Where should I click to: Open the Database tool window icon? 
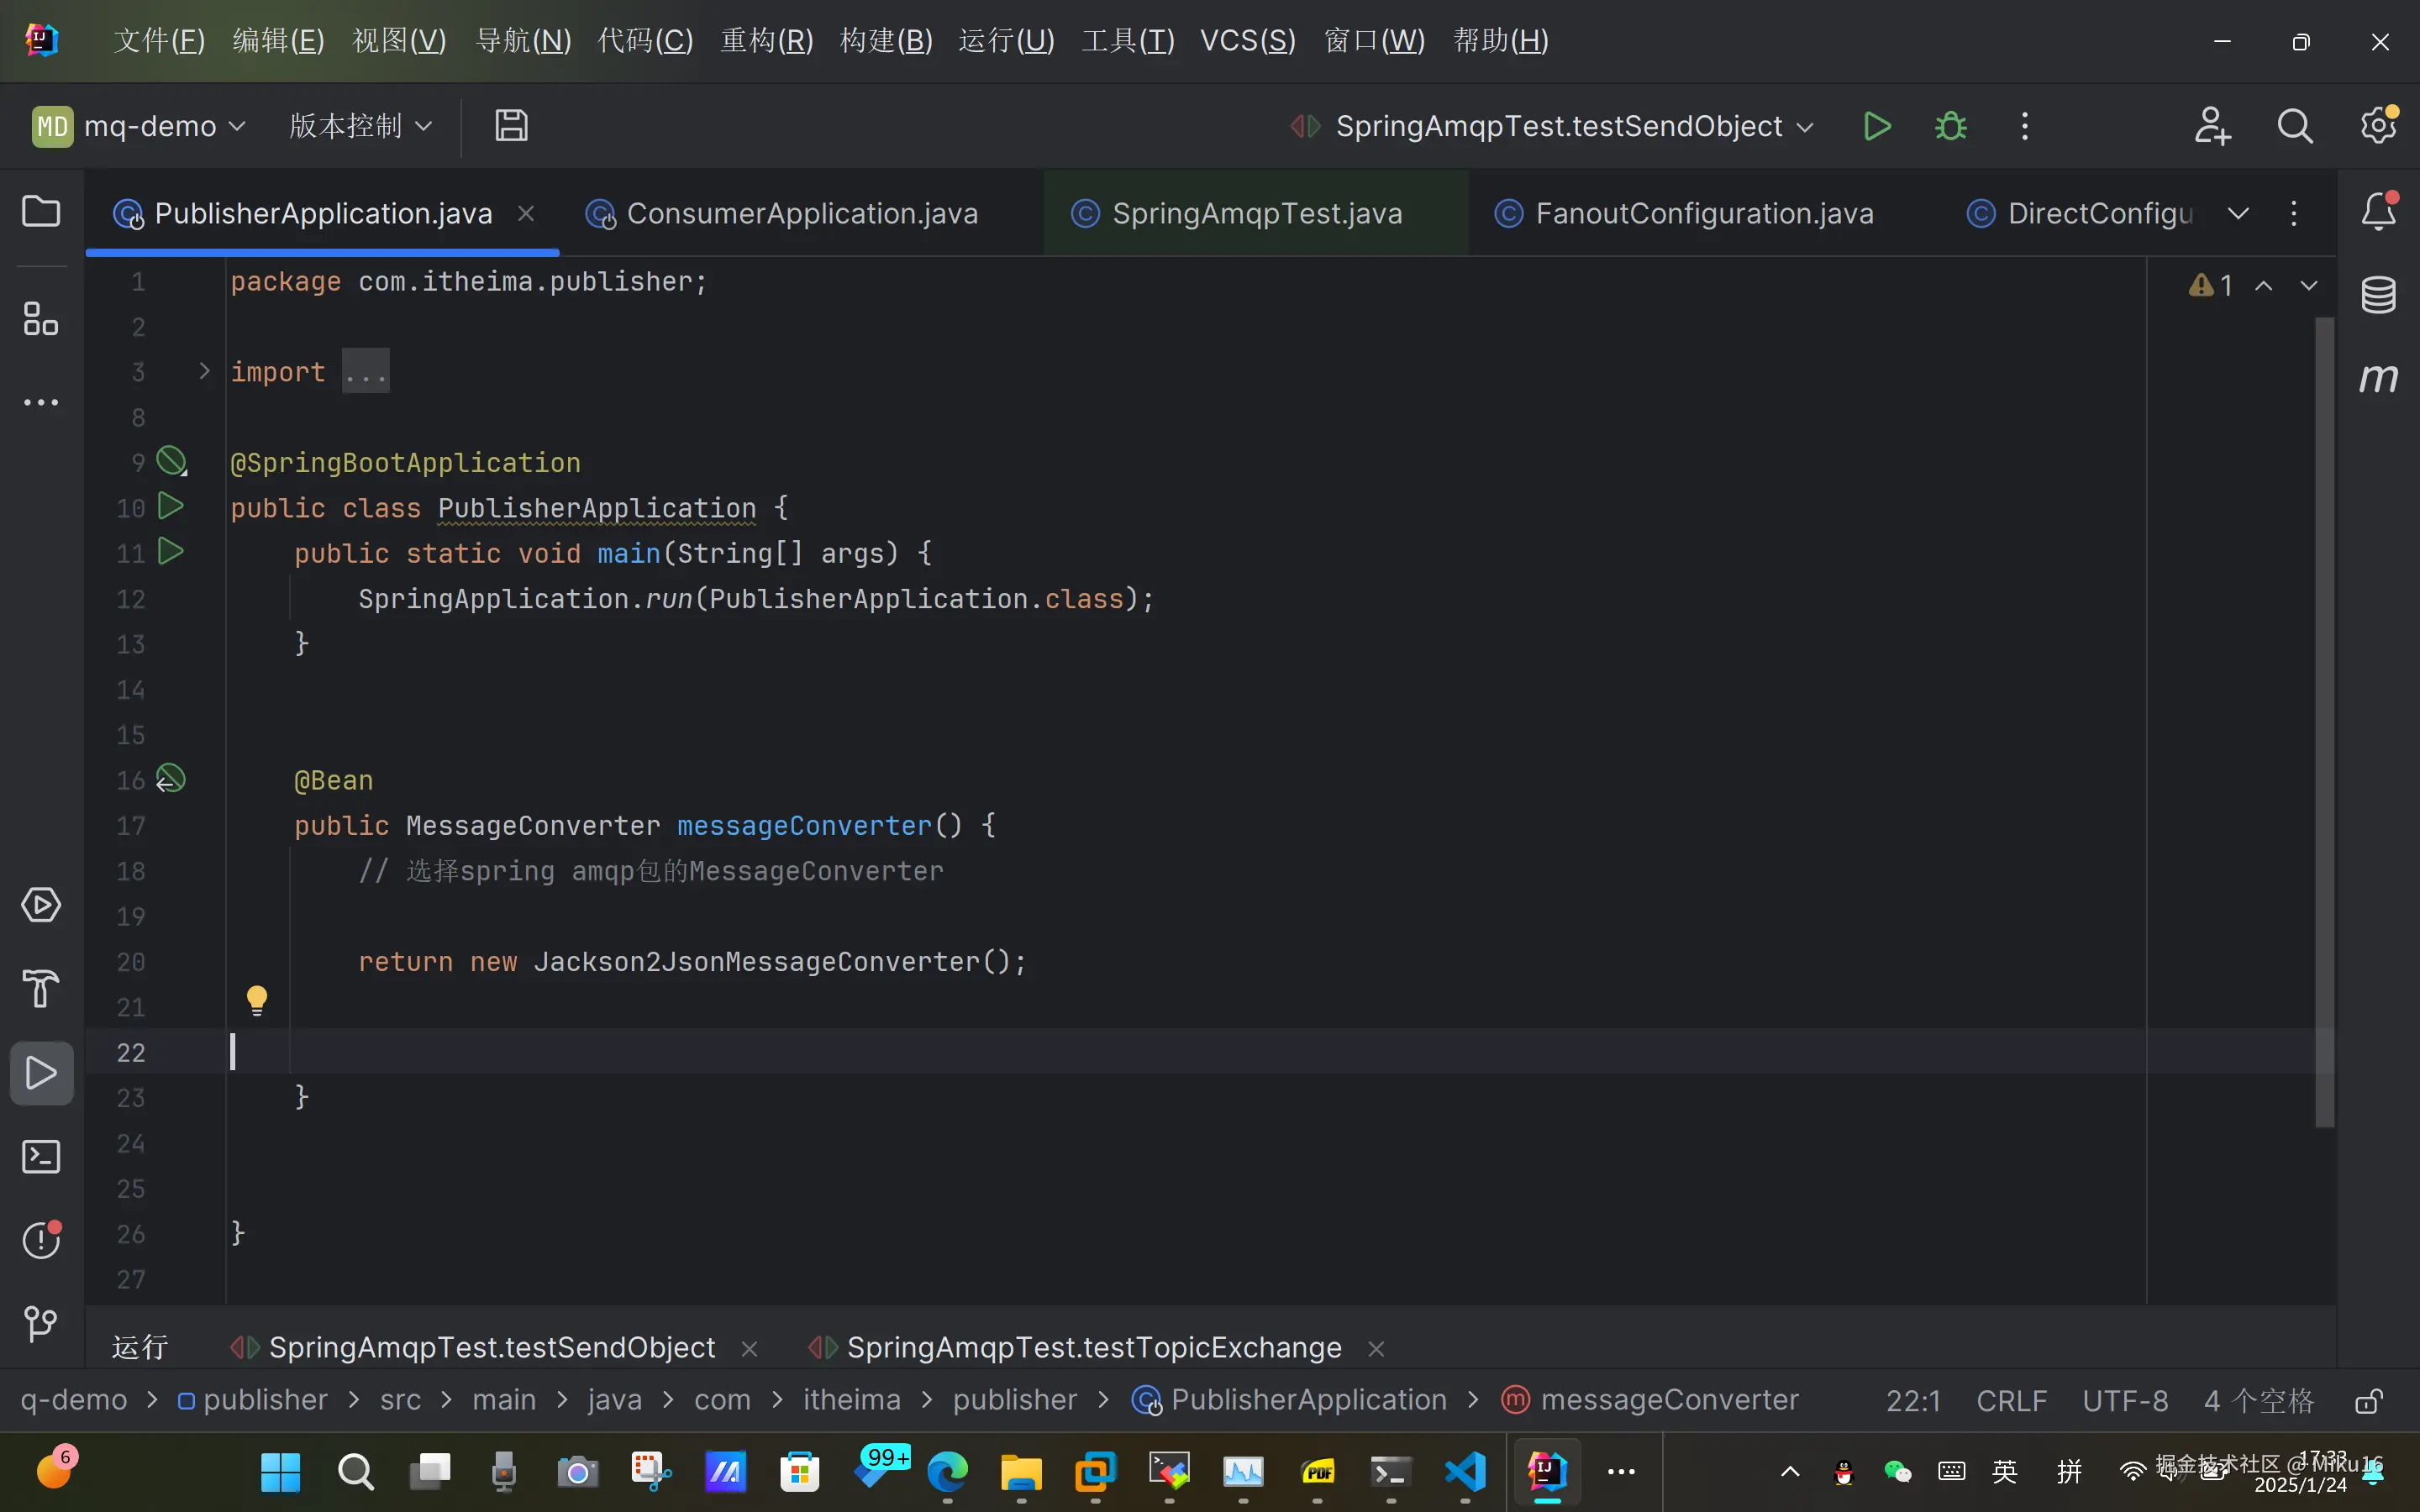(2378, 294)
